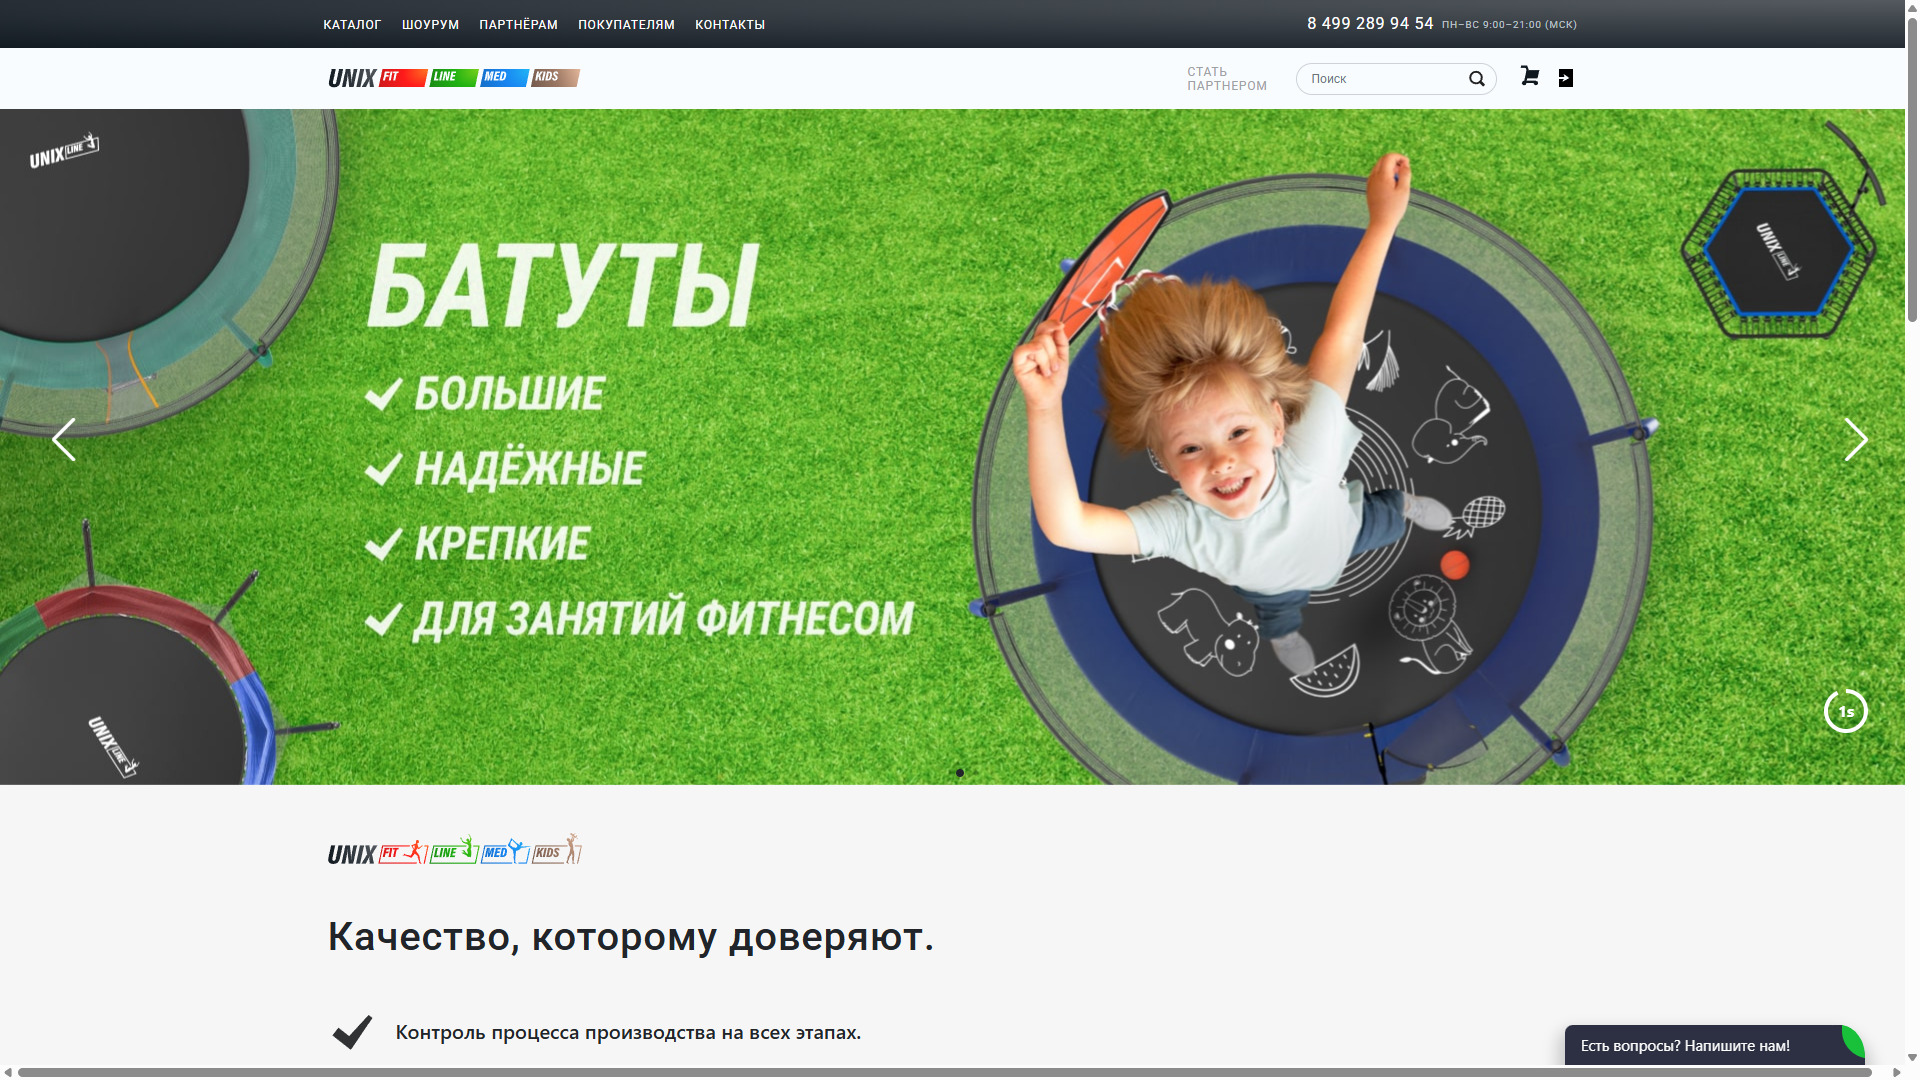Go to the previous banner slide

64,439
